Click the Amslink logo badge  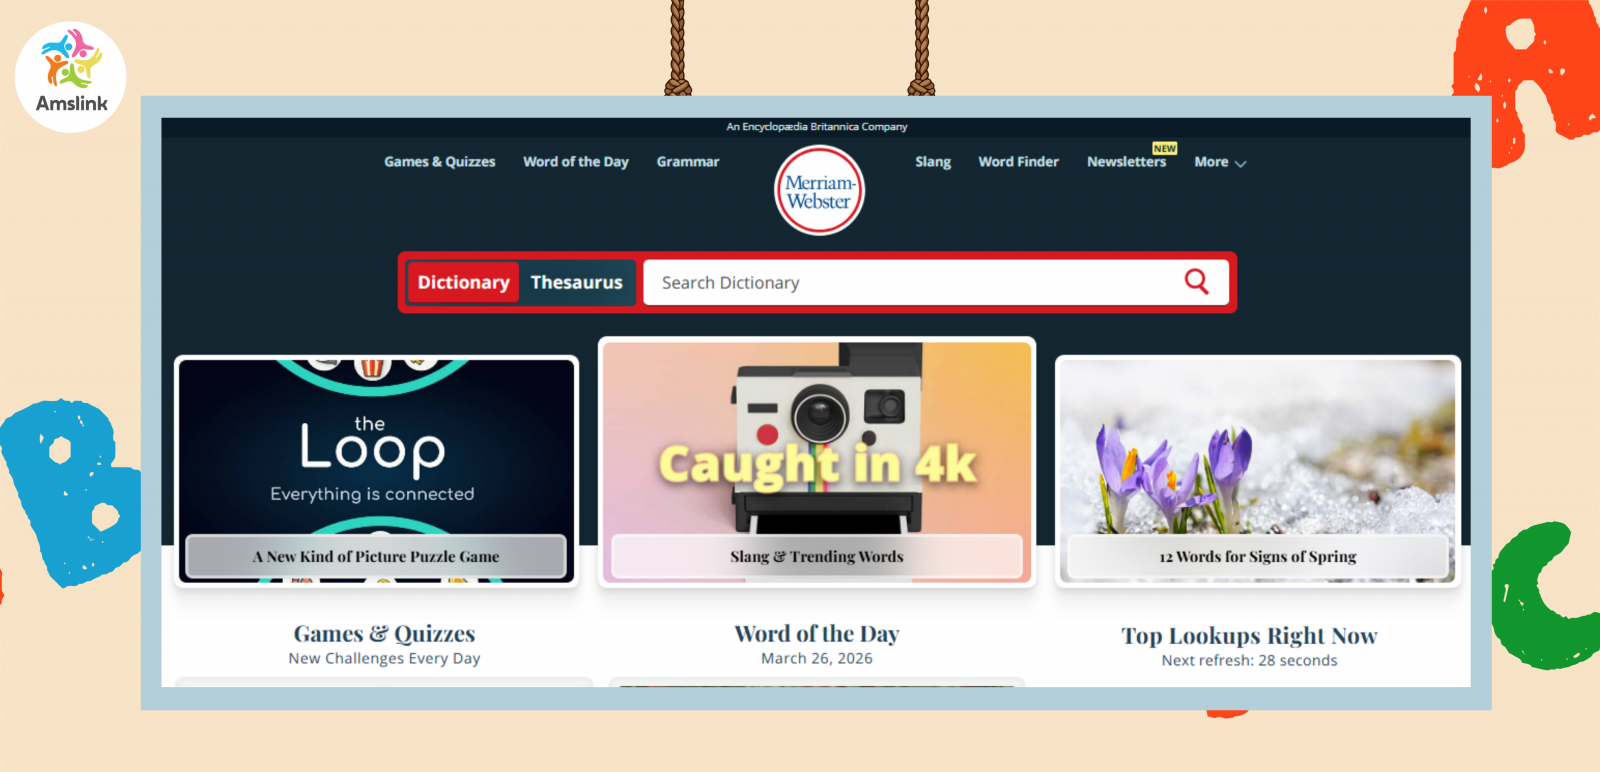point(71,77)
